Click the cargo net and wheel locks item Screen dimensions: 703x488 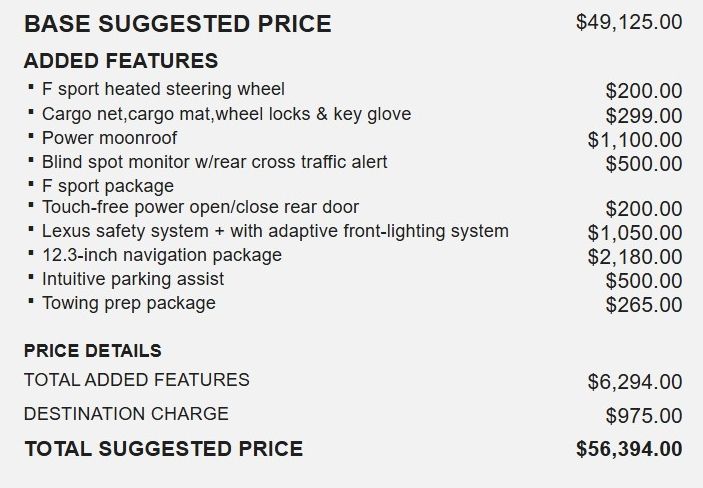coord(226,114)
